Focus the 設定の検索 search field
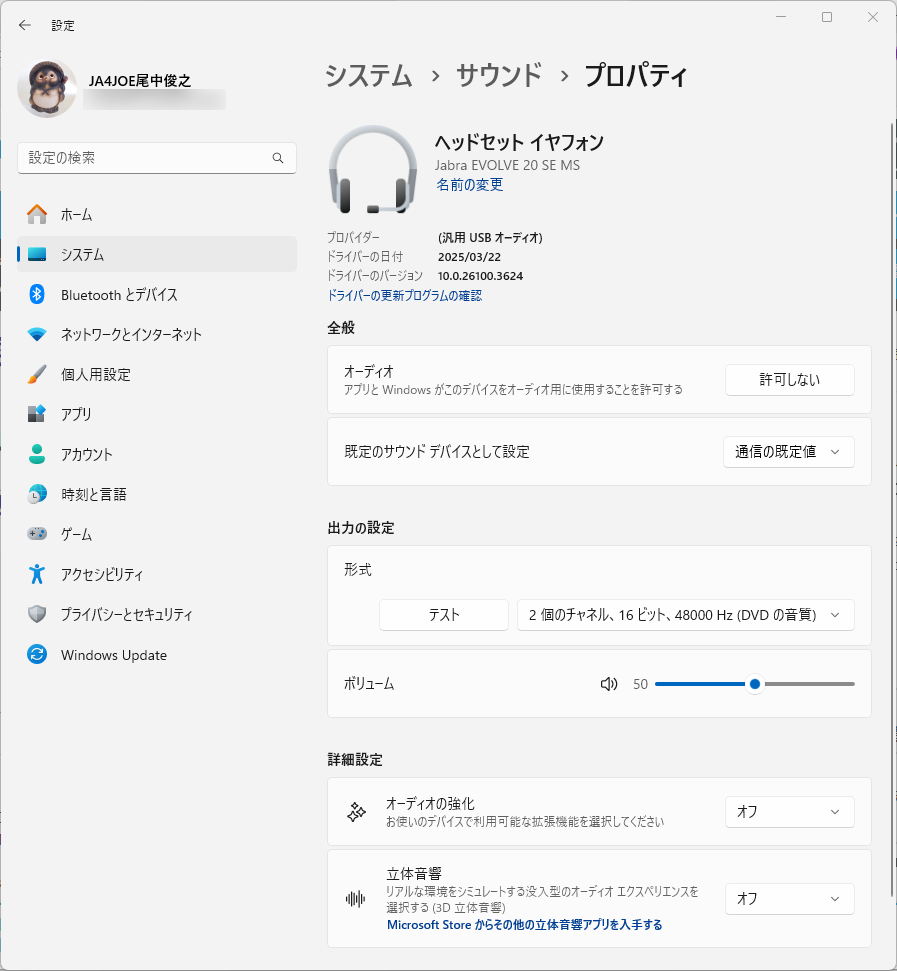Image resolution: width=897 pixels, height=971 pixels. tap(157, 158)
